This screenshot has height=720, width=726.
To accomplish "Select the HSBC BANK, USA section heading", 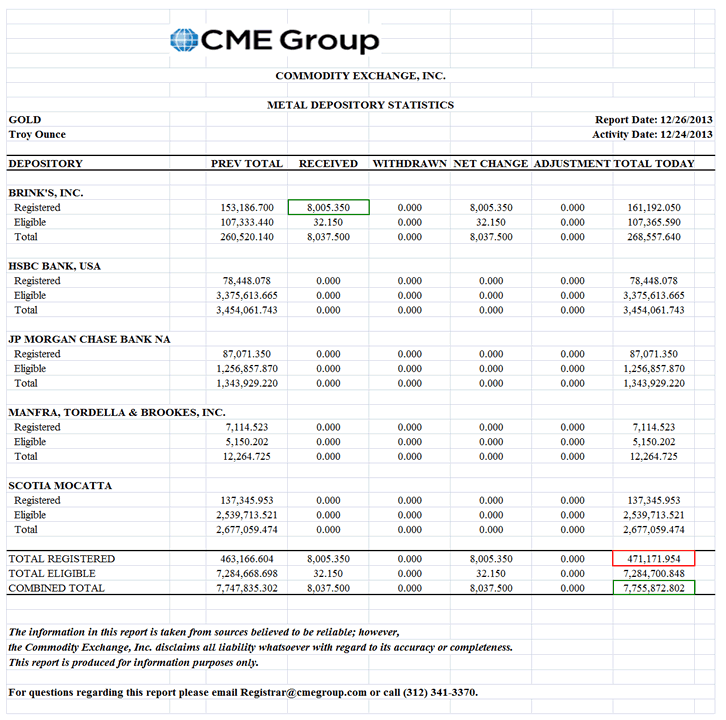I will 55,266.
